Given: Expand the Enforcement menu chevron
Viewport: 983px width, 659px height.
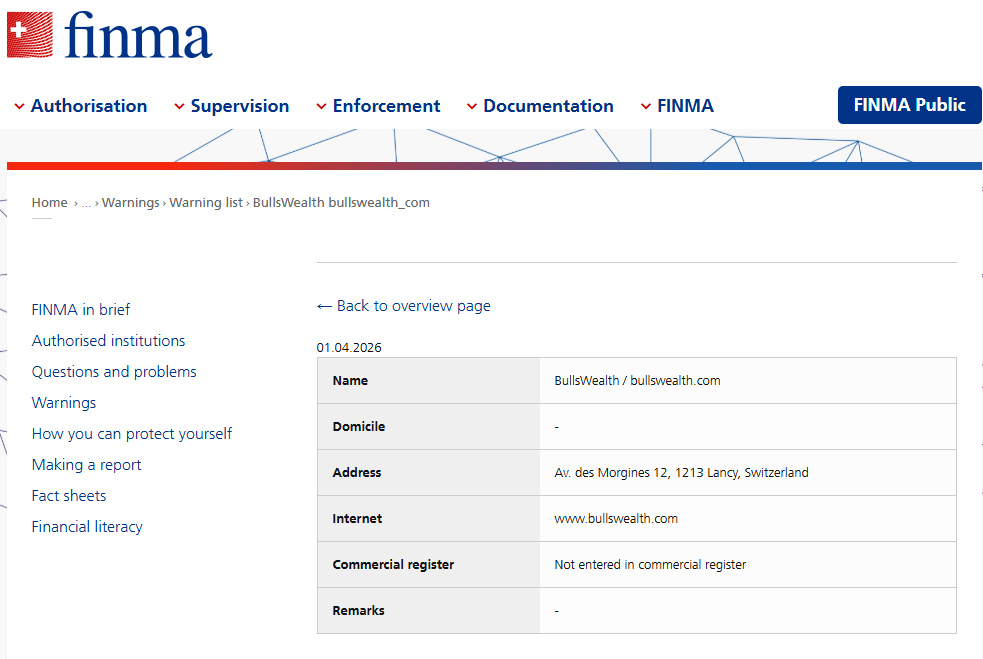Looking at the screenshot, I should tap(321, 107).
